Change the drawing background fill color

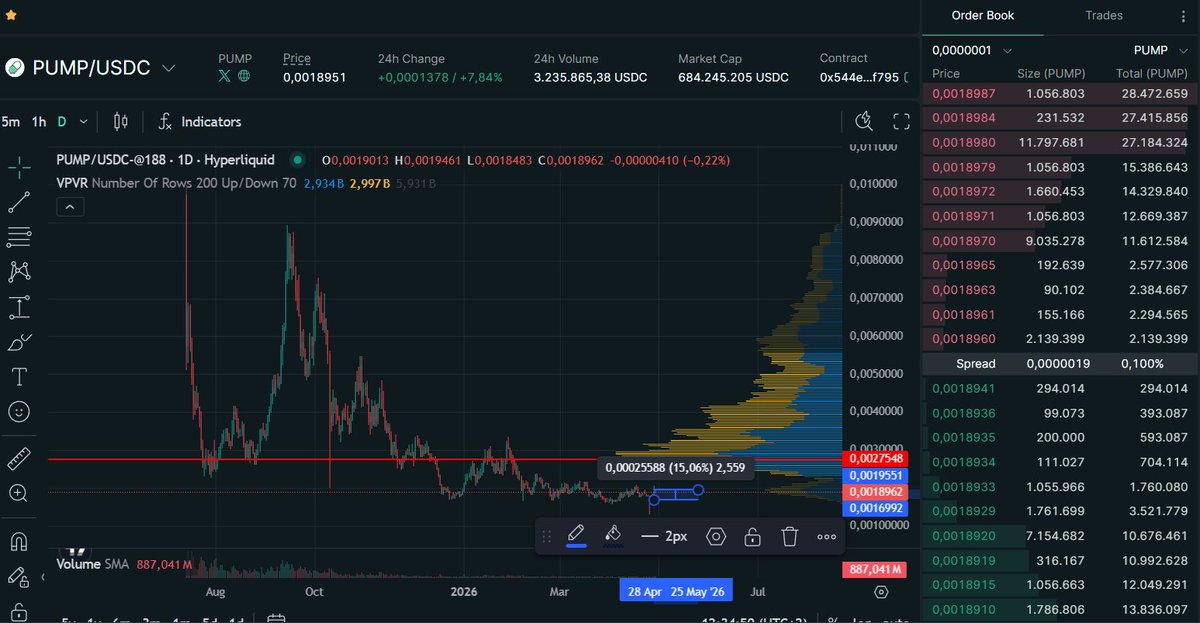point(614,536)
